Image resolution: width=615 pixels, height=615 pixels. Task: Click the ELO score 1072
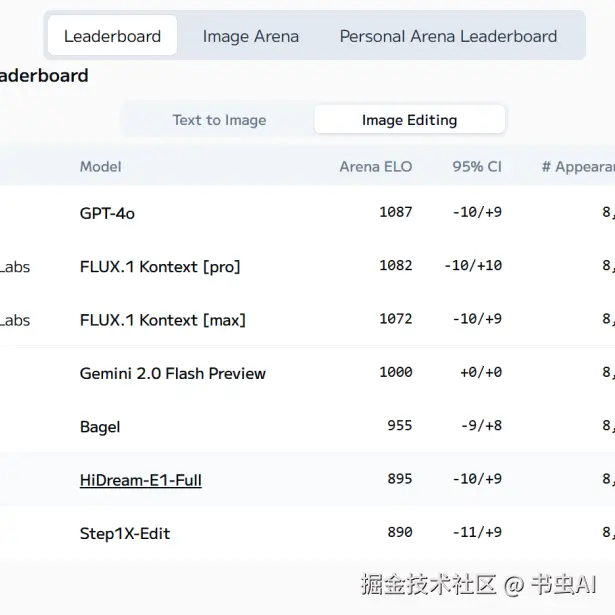coord(396,319)
